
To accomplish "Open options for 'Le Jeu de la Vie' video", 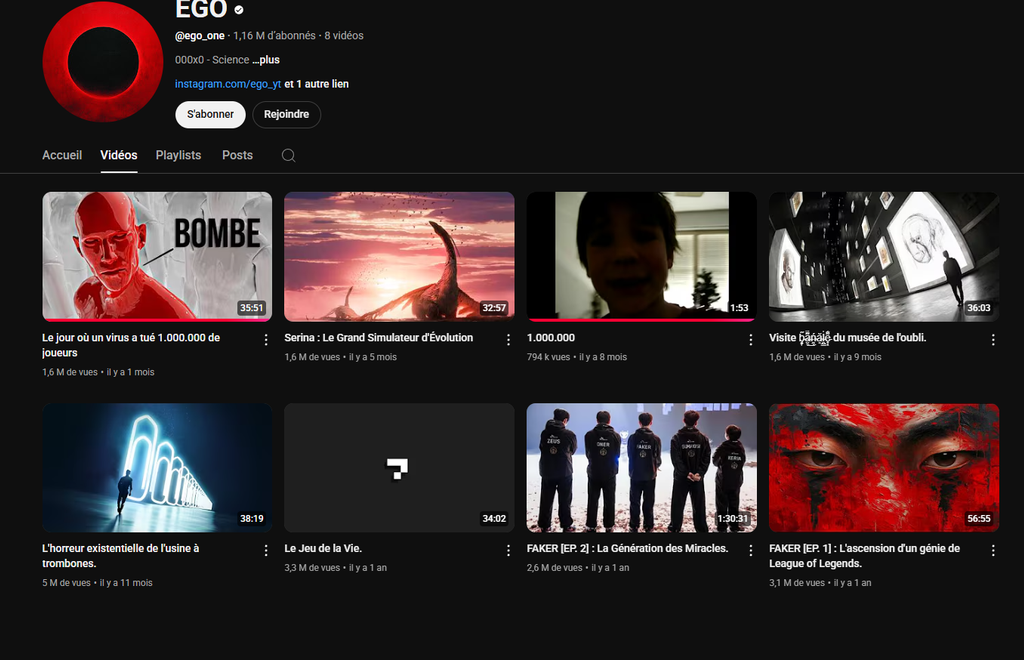I will pos(508,551).
